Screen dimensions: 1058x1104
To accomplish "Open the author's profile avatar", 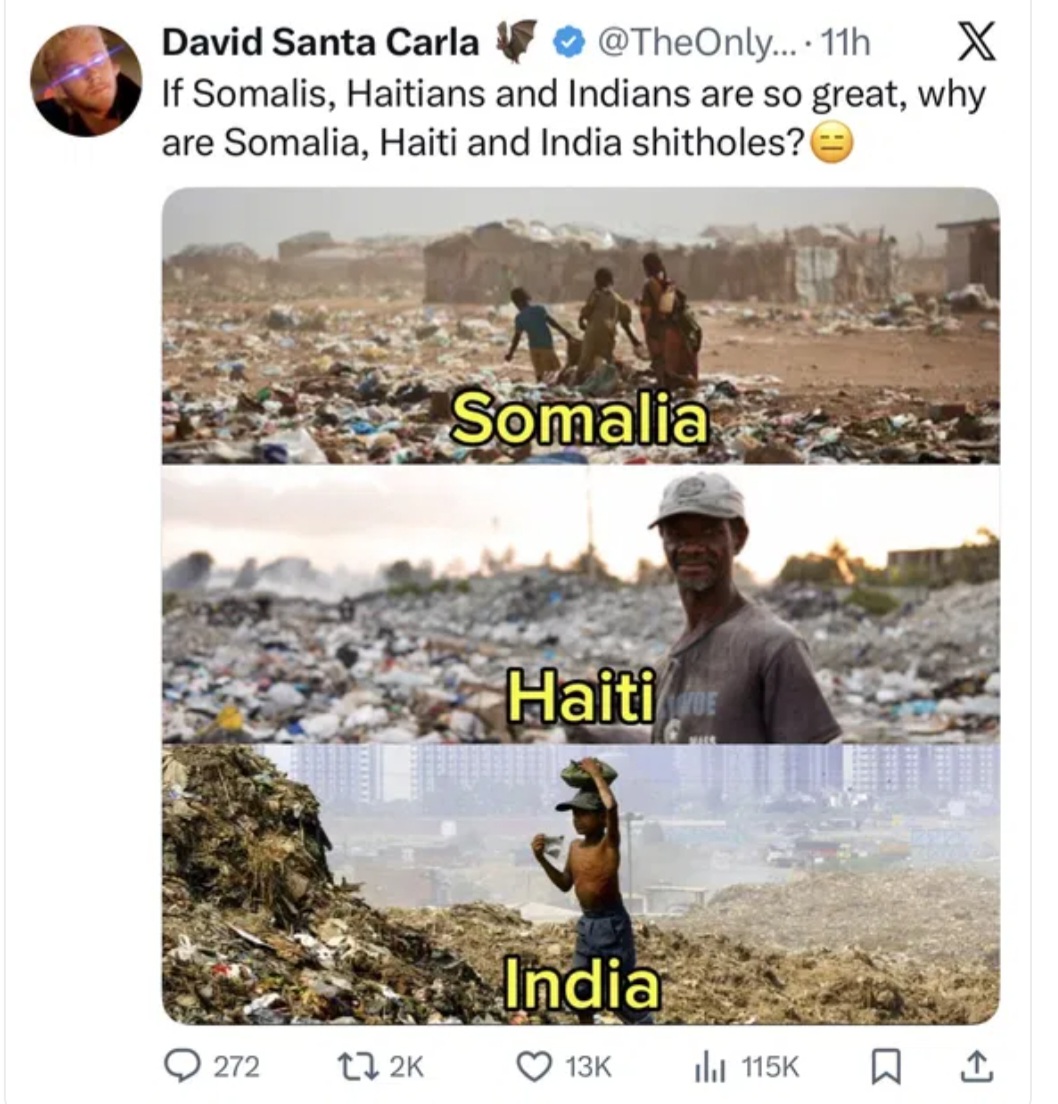I will 86,81.
